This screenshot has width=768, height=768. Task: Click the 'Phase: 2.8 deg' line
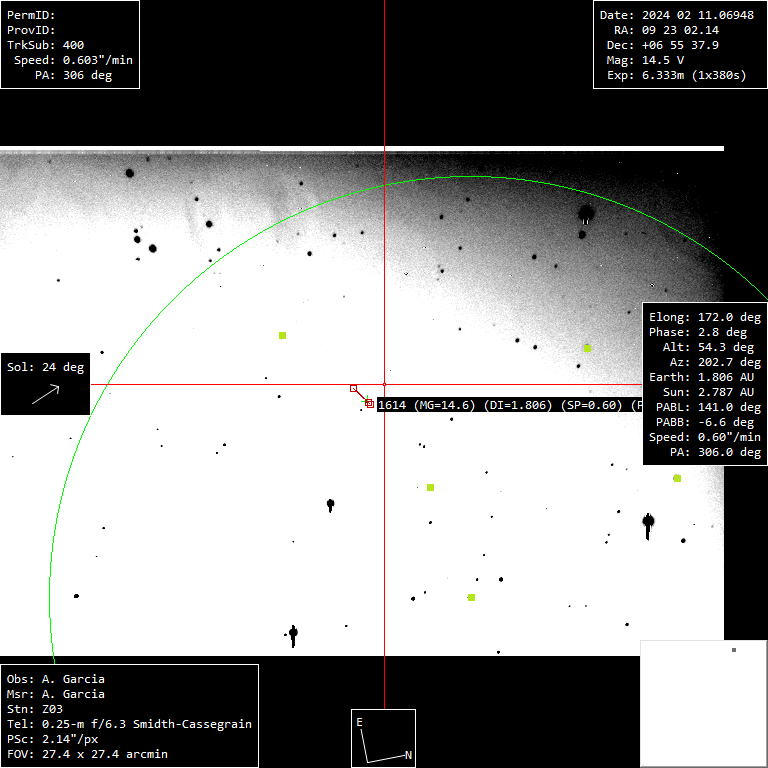click(x=698, y=332)
